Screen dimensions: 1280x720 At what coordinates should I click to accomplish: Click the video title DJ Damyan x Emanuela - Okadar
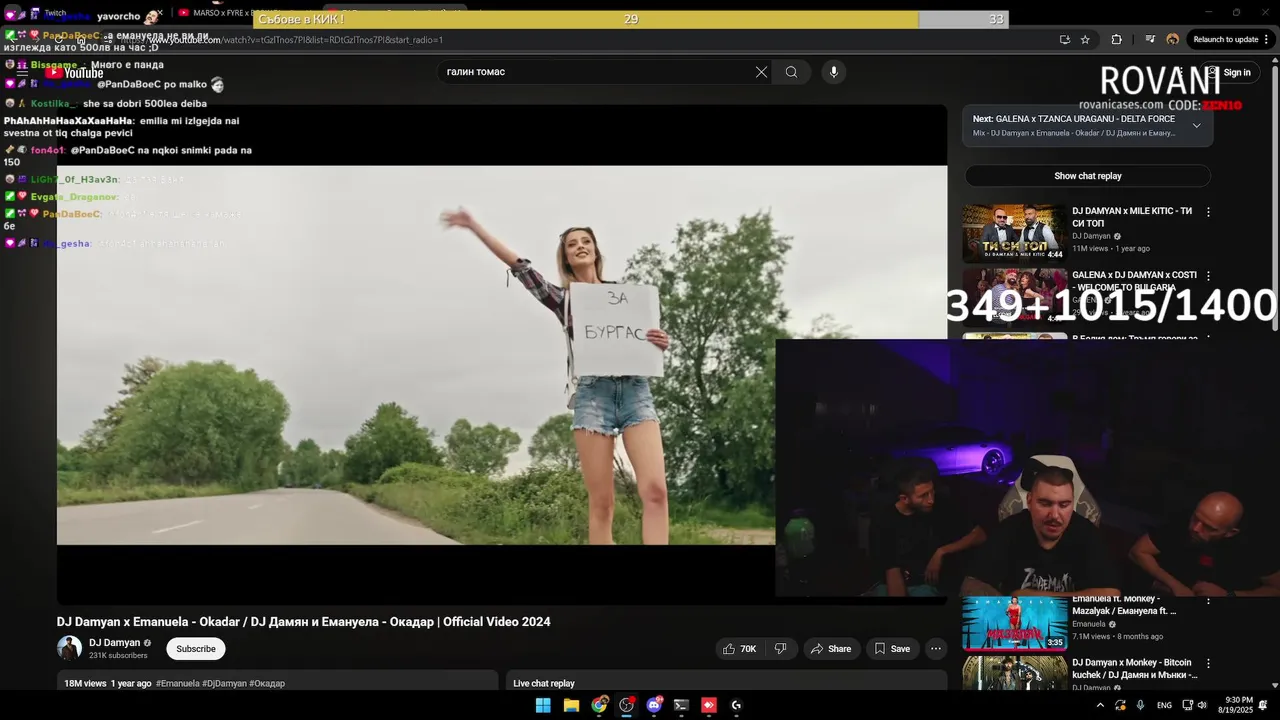click(303, 622)
